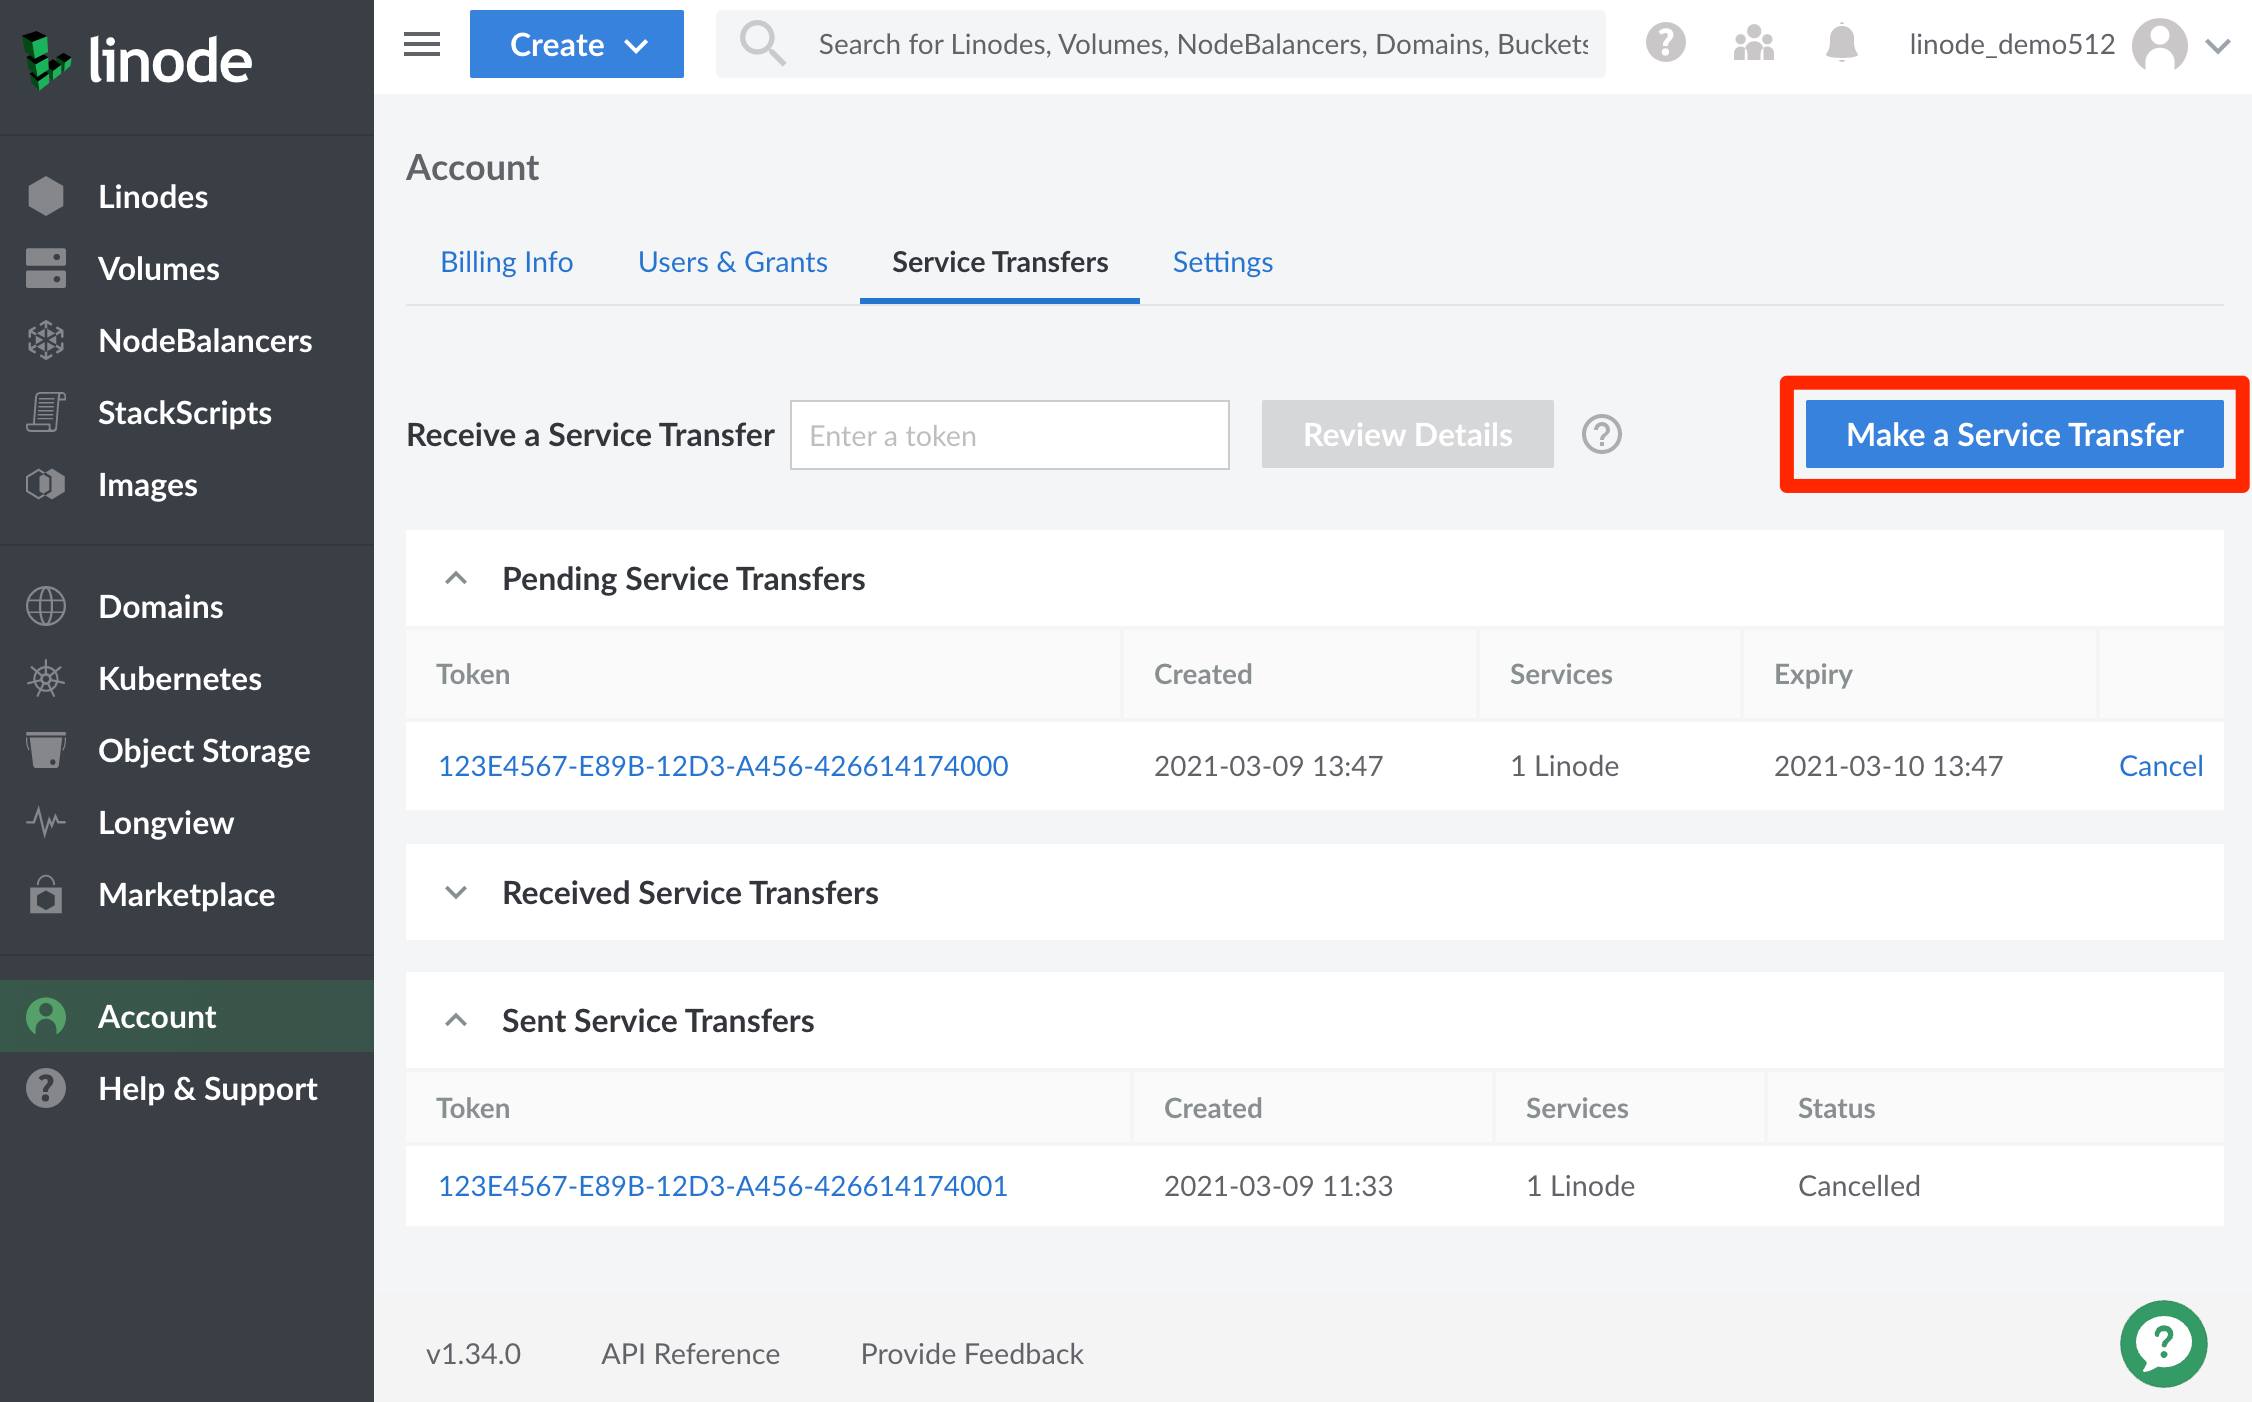
Task: Open the green chat help bubble
Action: point(2163,1343)
